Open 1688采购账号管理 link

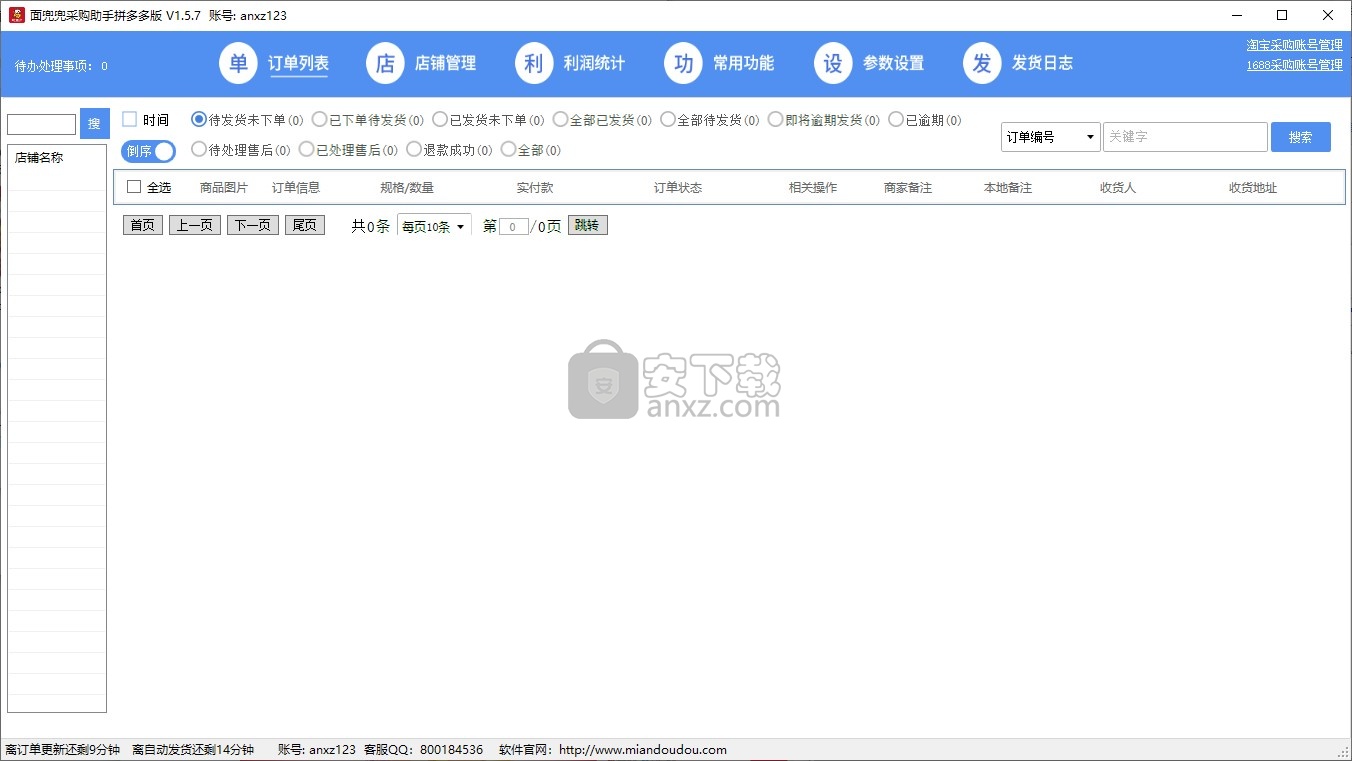[x=1294, y=65]
